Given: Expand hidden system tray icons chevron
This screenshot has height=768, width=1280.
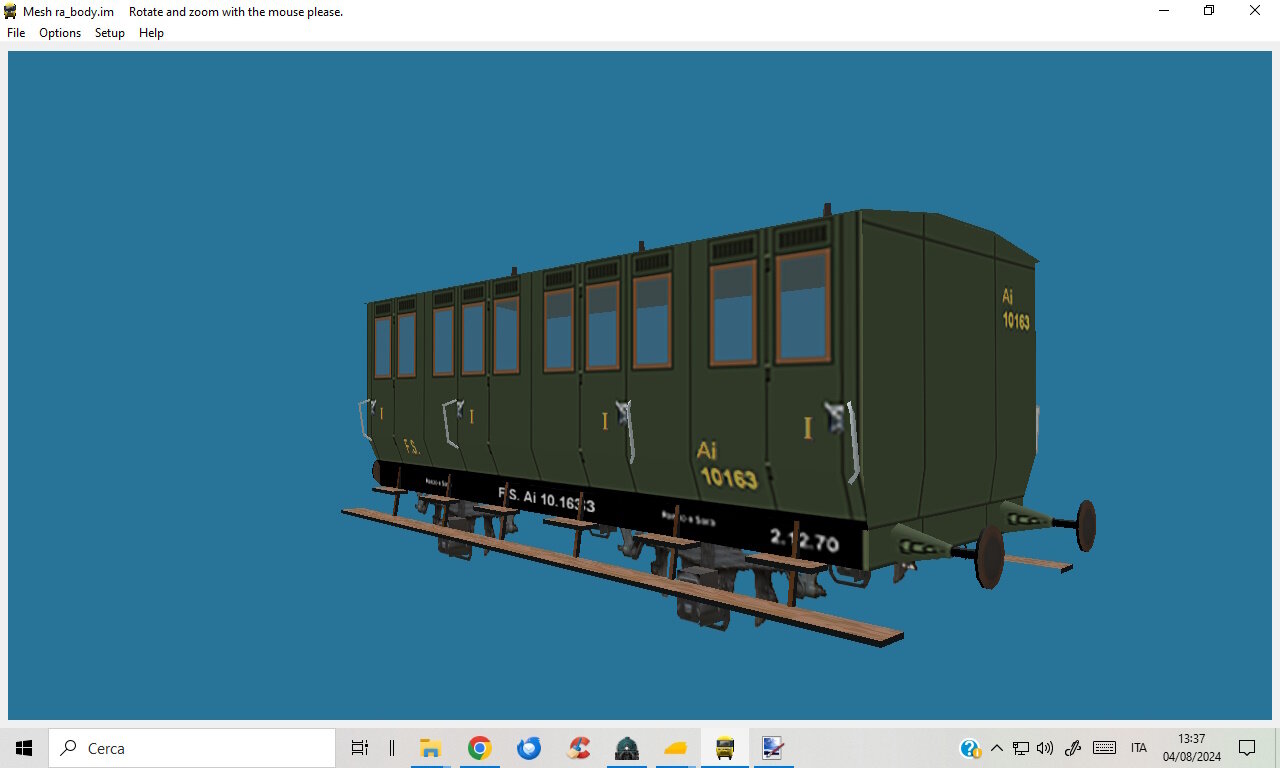Looking at the screenshot, I should (x=996, y=748).
